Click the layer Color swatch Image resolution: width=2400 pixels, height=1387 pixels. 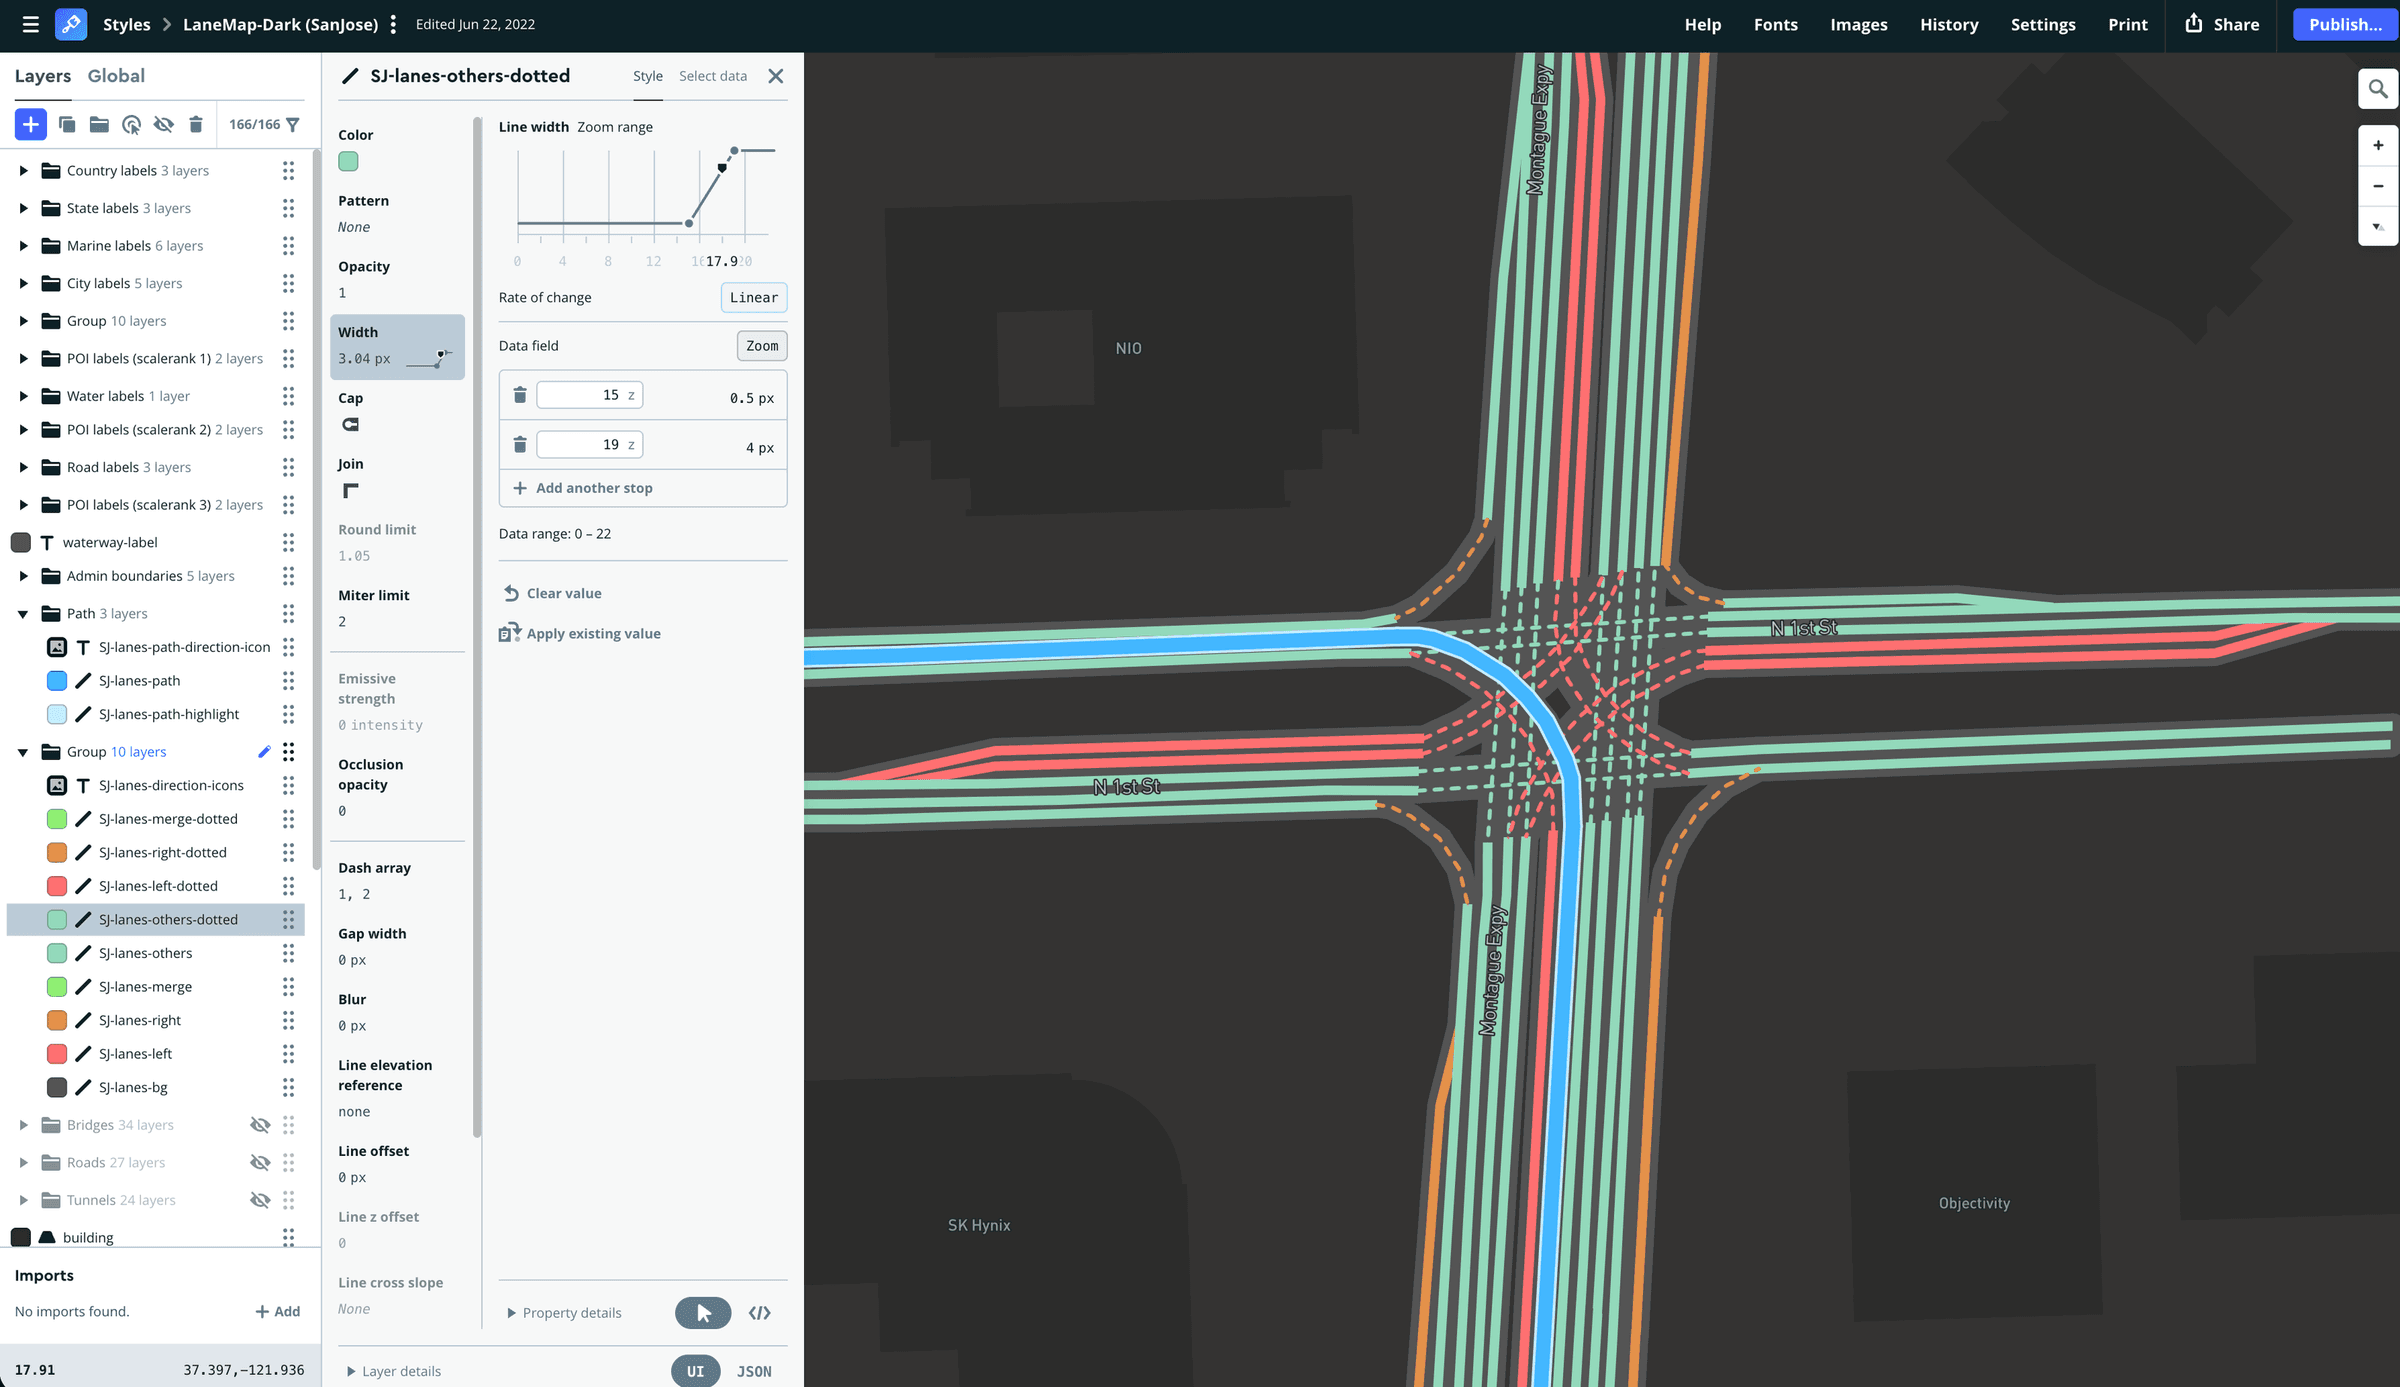[348, 162]
